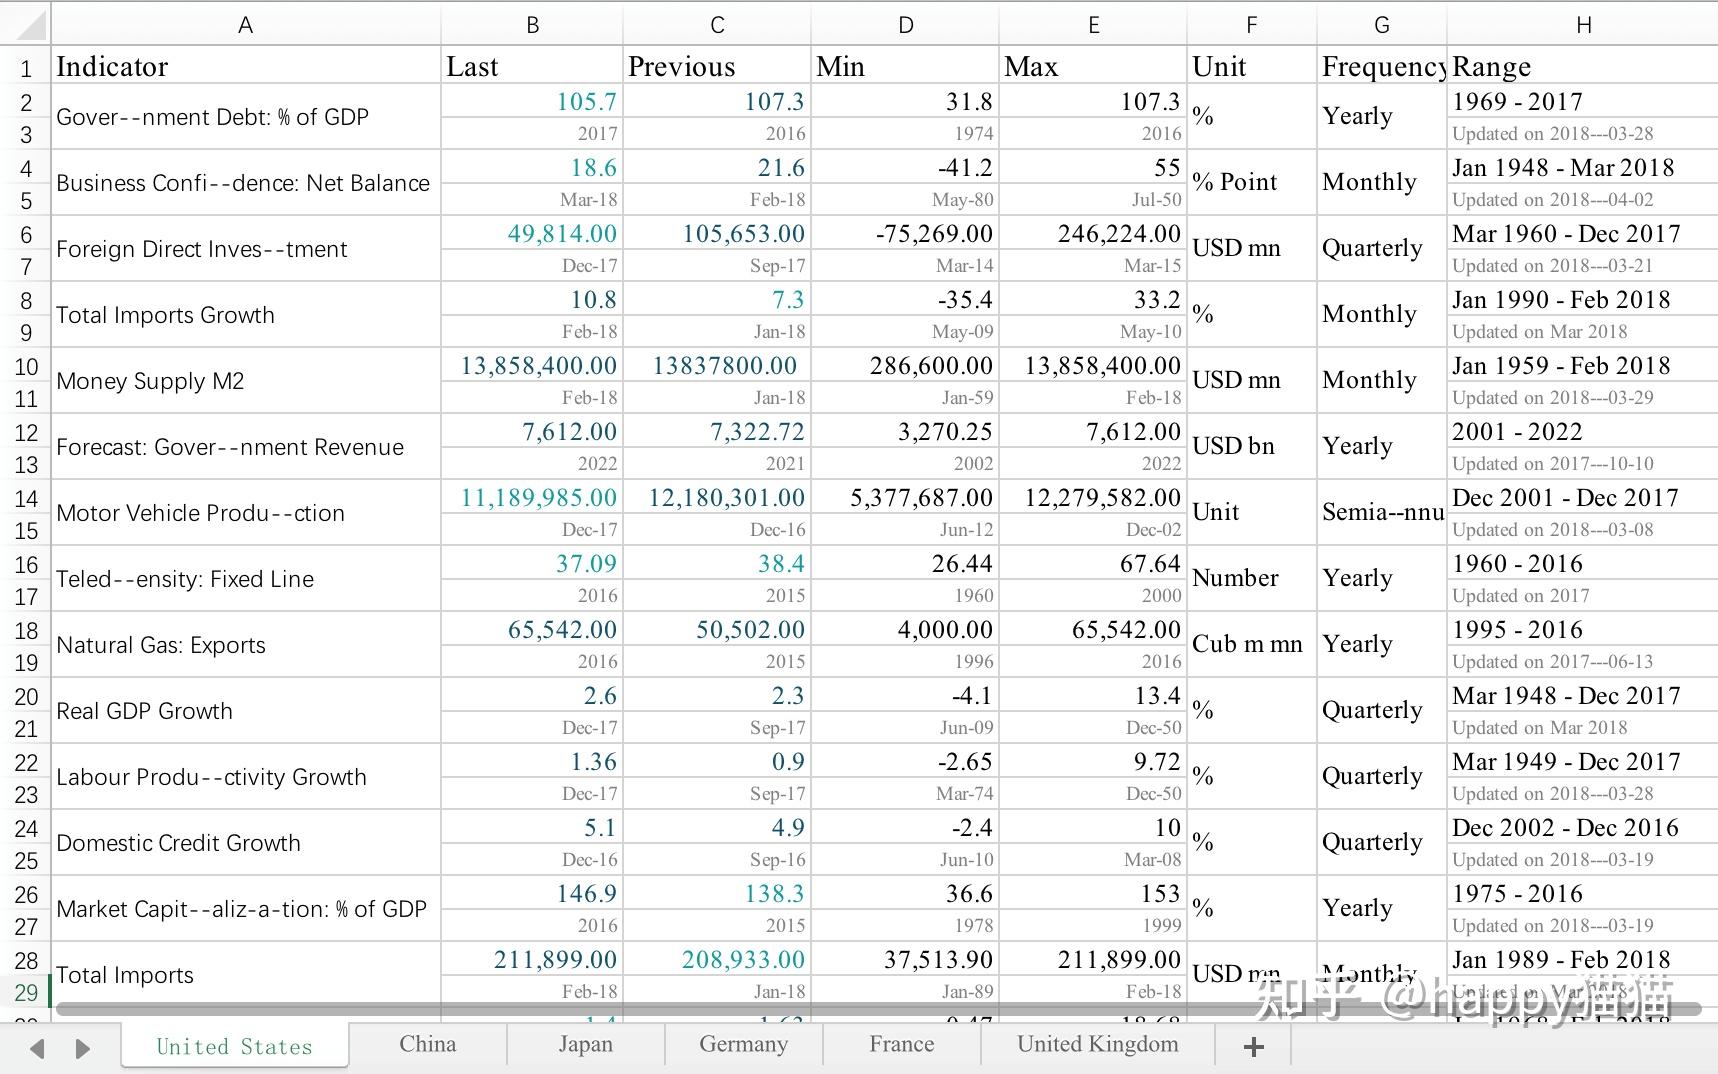This screenshot has width=1718, height=1074.
Task: Switch to the China sheet tab
Action: pos(427,1044)
